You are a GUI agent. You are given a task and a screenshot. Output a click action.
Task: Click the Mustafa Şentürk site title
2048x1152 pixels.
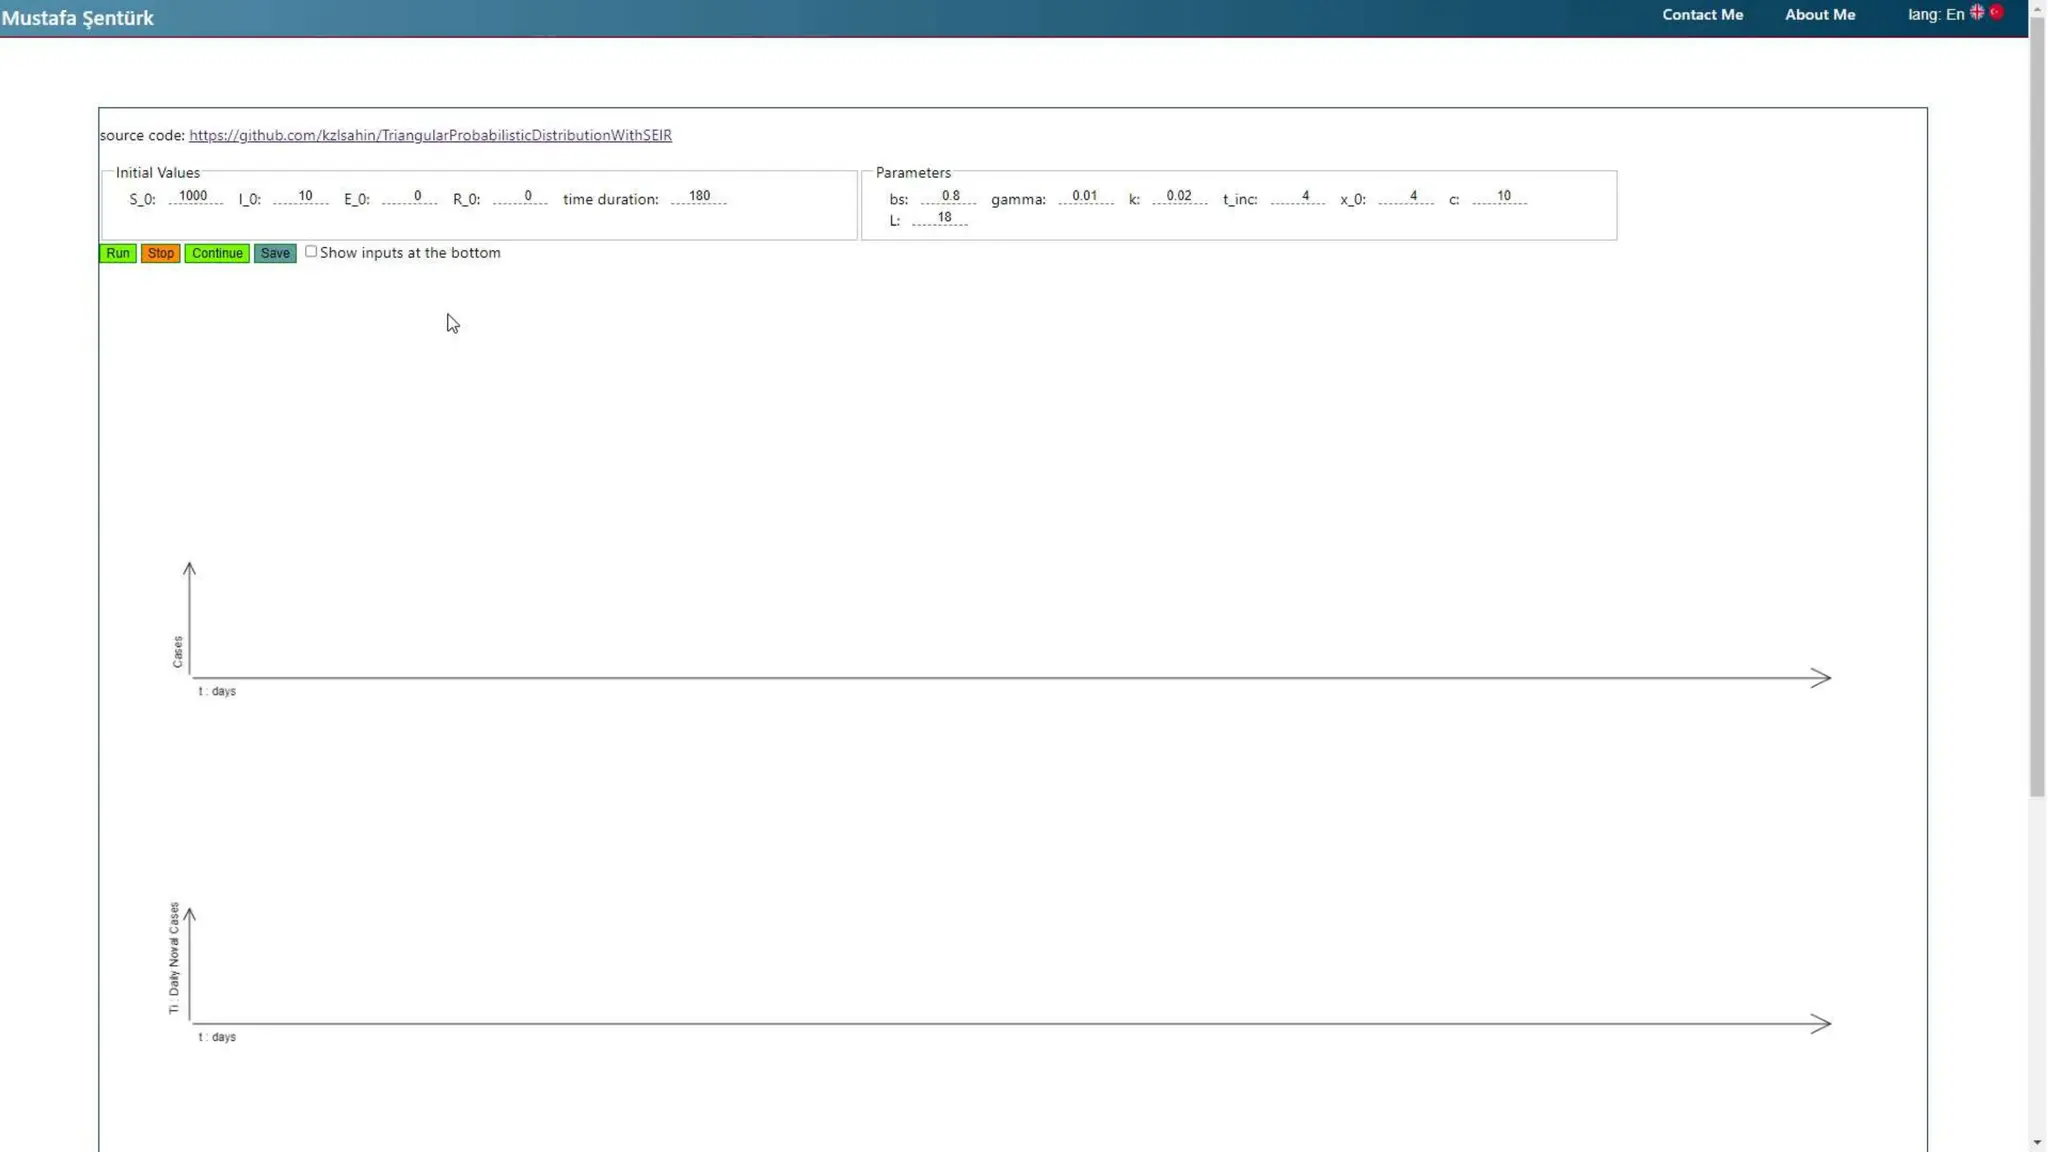[78, 18]
